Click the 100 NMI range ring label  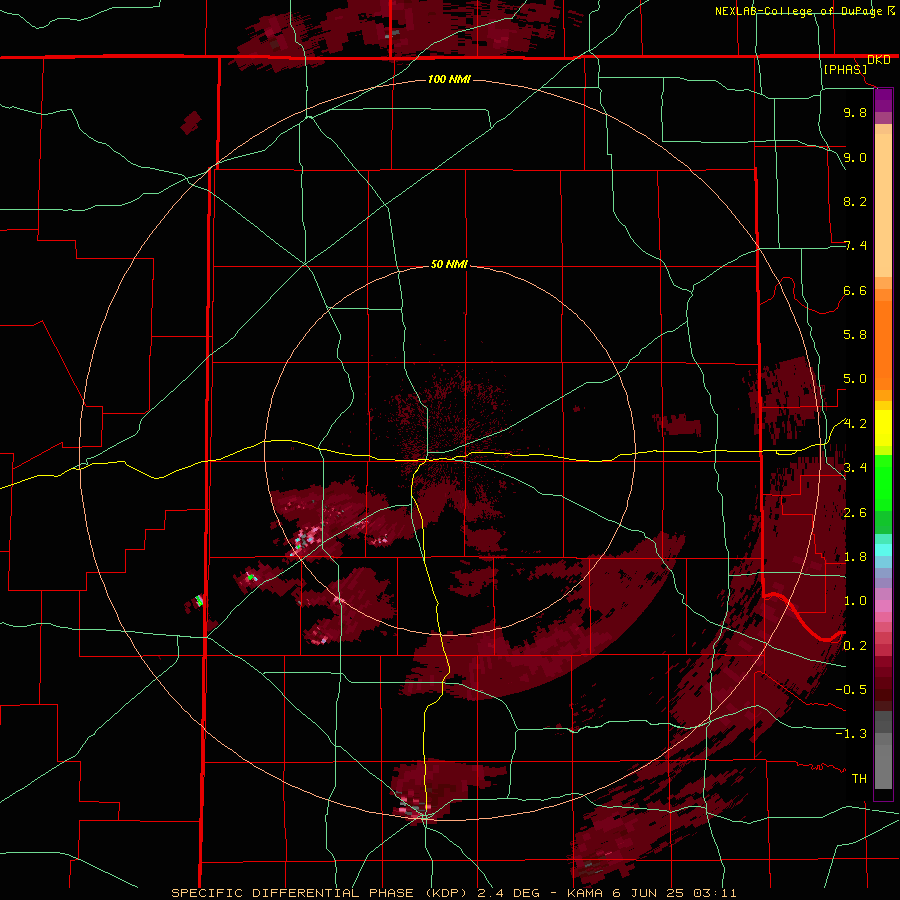449,79
